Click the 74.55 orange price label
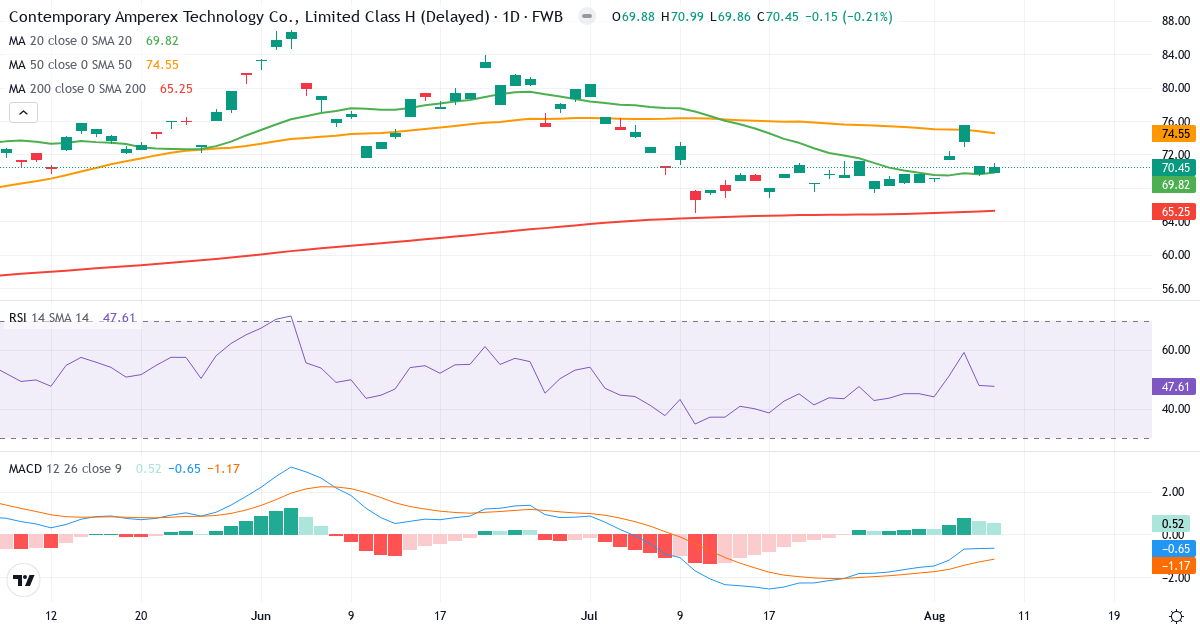Viewport: 1200px width, 630px height. tap(1174, 134)
